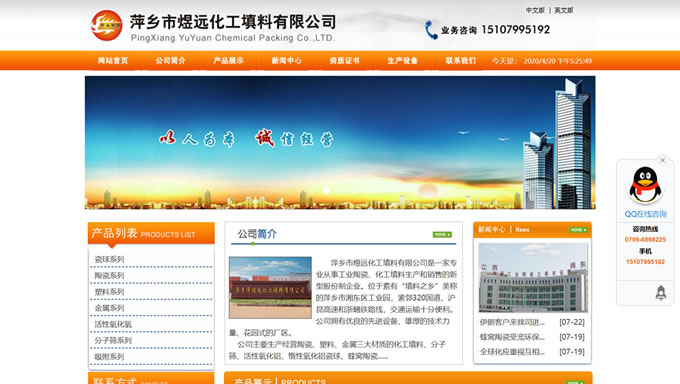
Task: Open news item 蜂窝陶瓷受克环保
Action: point(512,337)
